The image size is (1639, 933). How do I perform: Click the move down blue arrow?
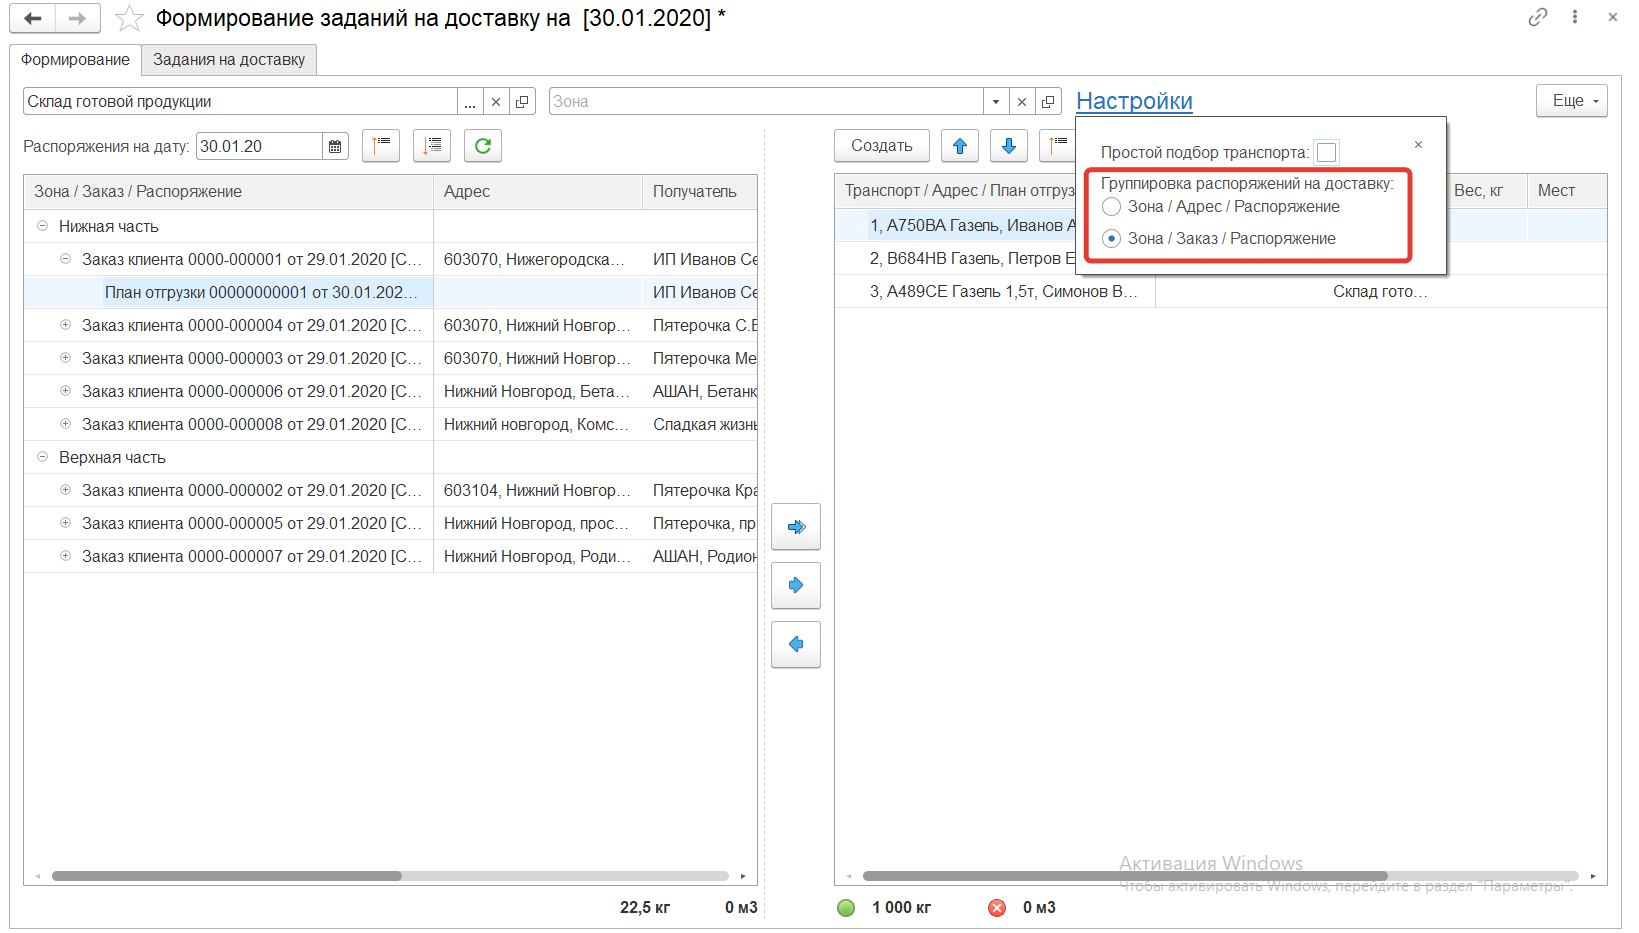[x=1008, y=146]
